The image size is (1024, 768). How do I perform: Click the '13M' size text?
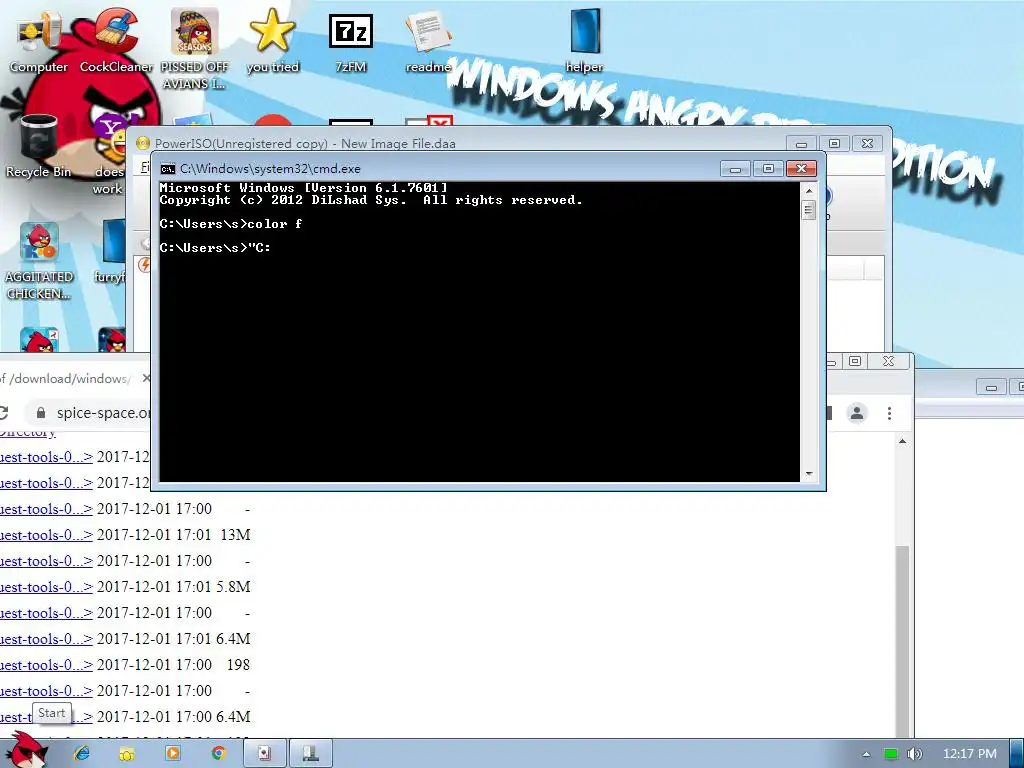(x=235, y=535)
